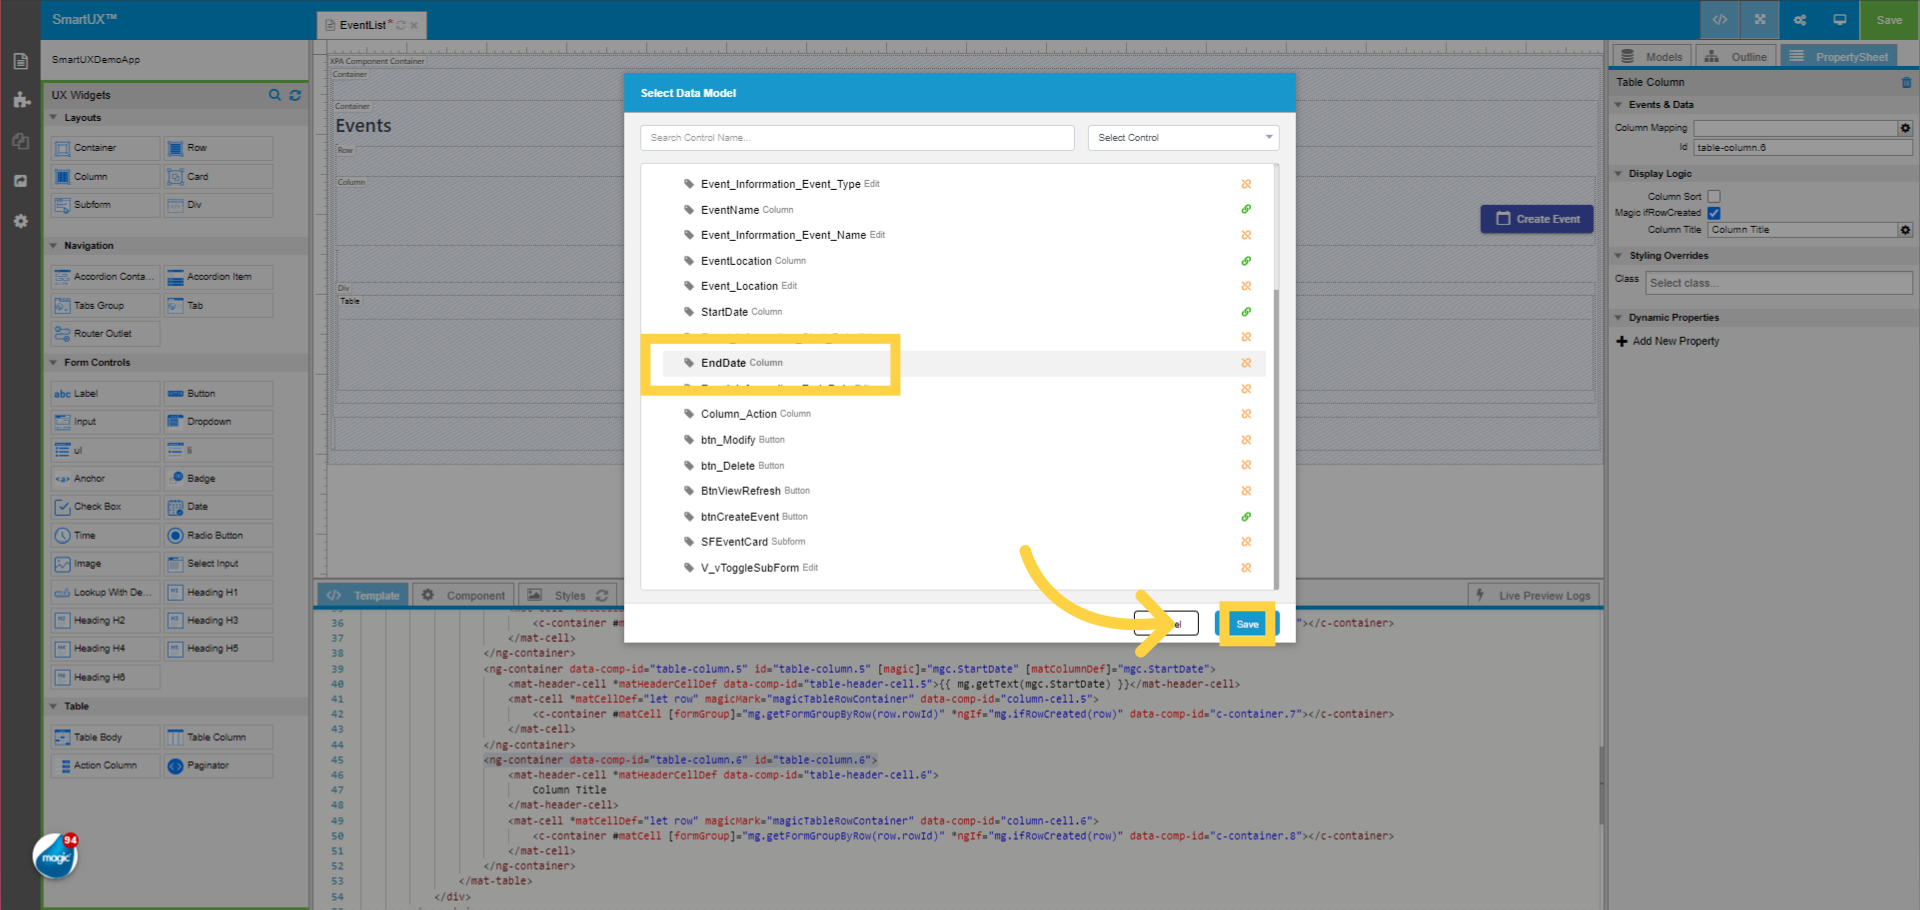Click the expand fullscreen icon in top bar
1920x910 pixels.
pos(1760,20)
